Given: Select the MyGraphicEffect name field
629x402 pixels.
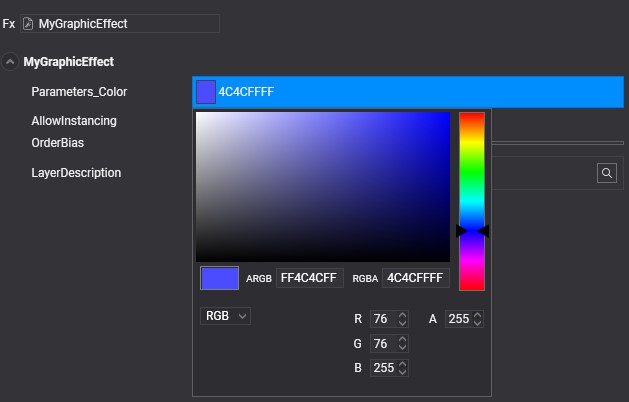Looking at the screenshot, I should coord(125,23).
